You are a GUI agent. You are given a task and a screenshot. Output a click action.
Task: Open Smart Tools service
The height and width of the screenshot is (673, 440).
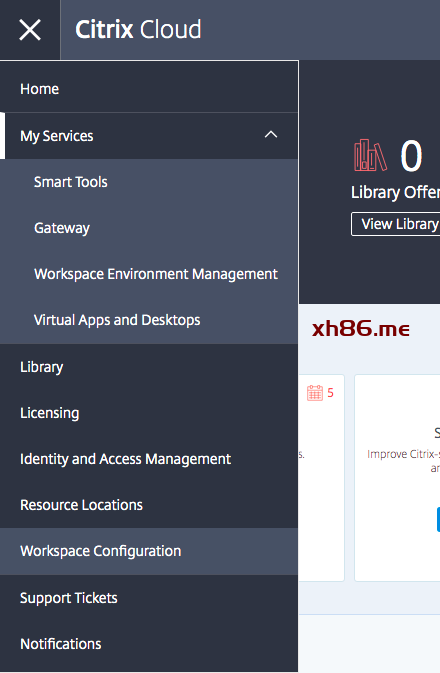149,182
